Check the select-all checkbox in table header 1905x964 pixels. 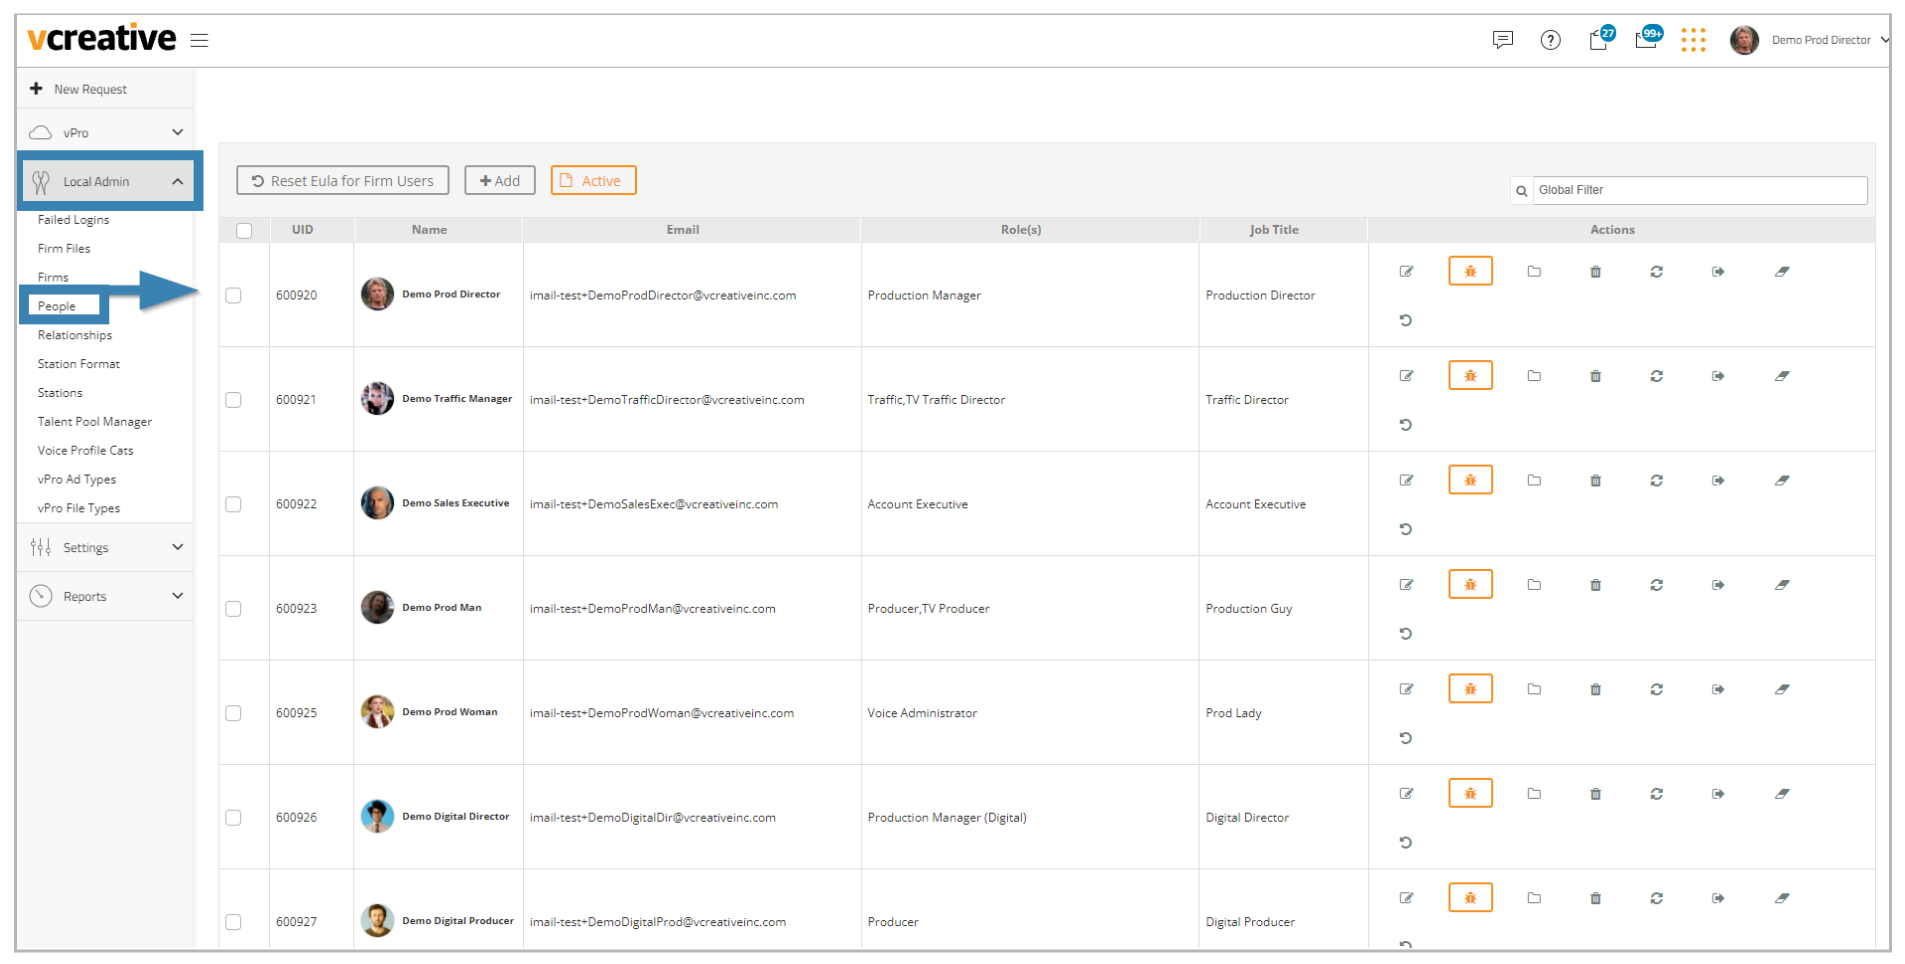[x=244, y=231]
